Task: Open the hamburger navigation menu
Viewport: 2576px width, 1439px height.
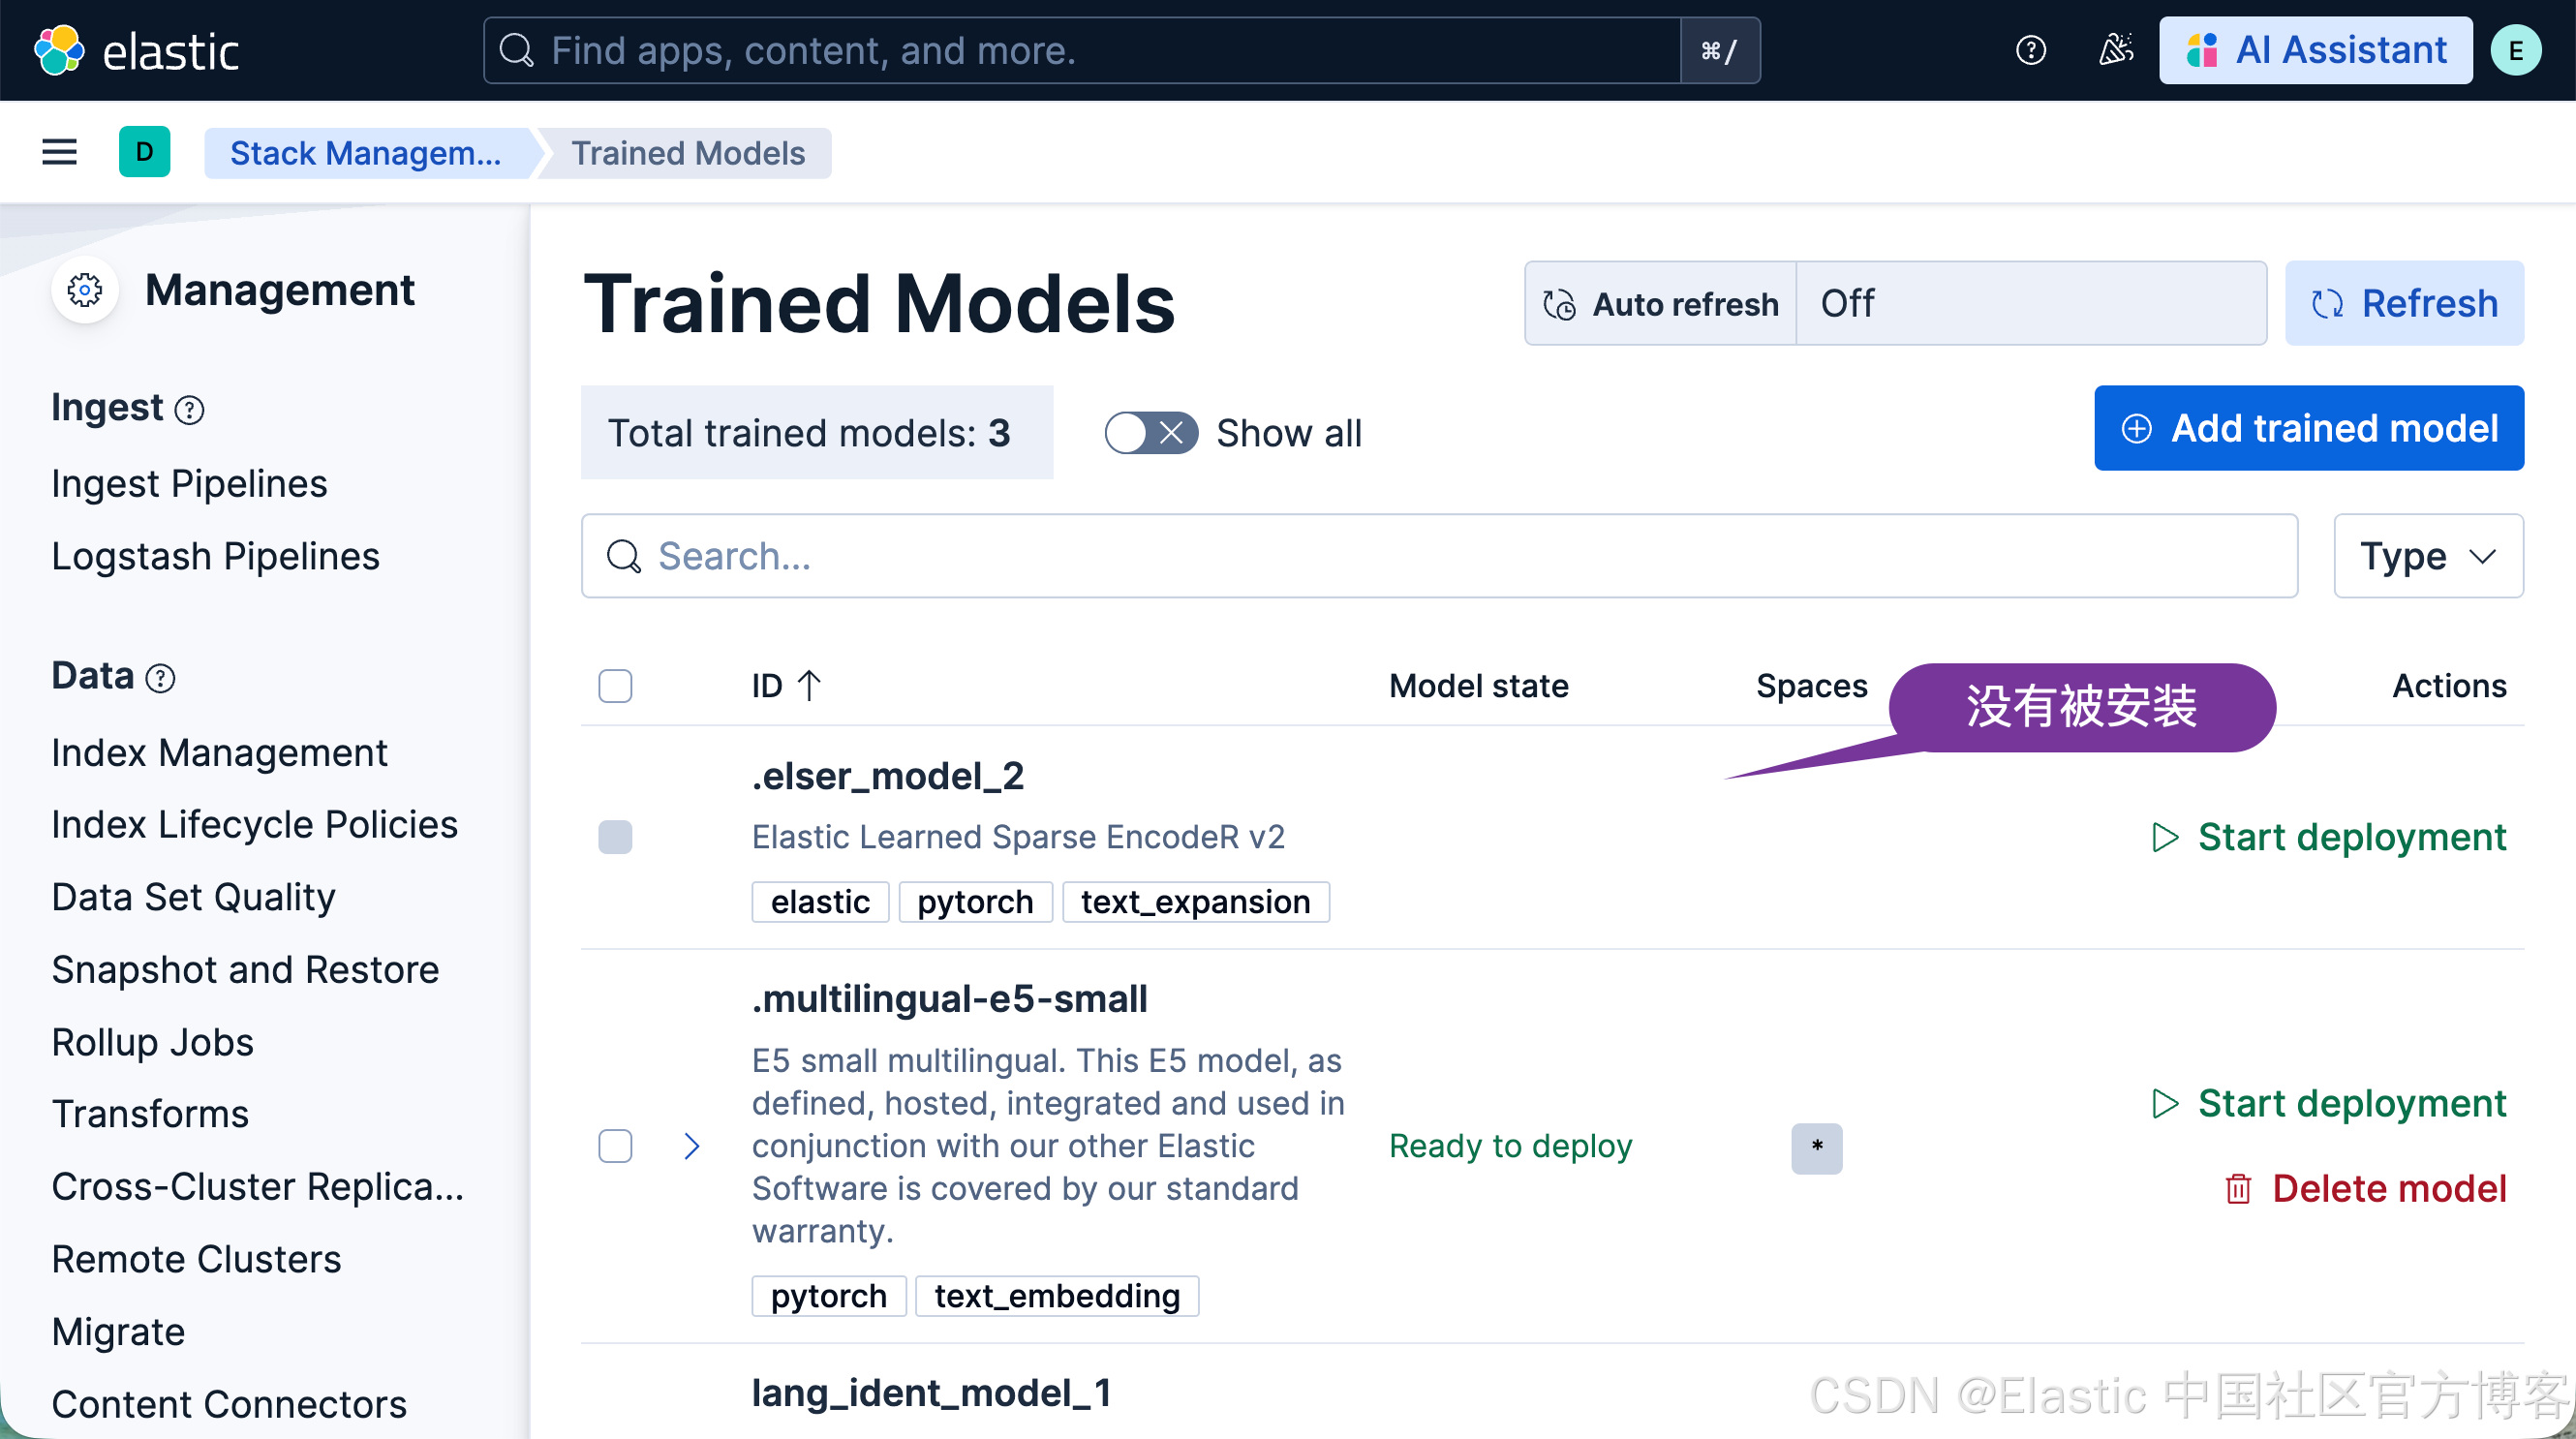Action: [59, 152]
